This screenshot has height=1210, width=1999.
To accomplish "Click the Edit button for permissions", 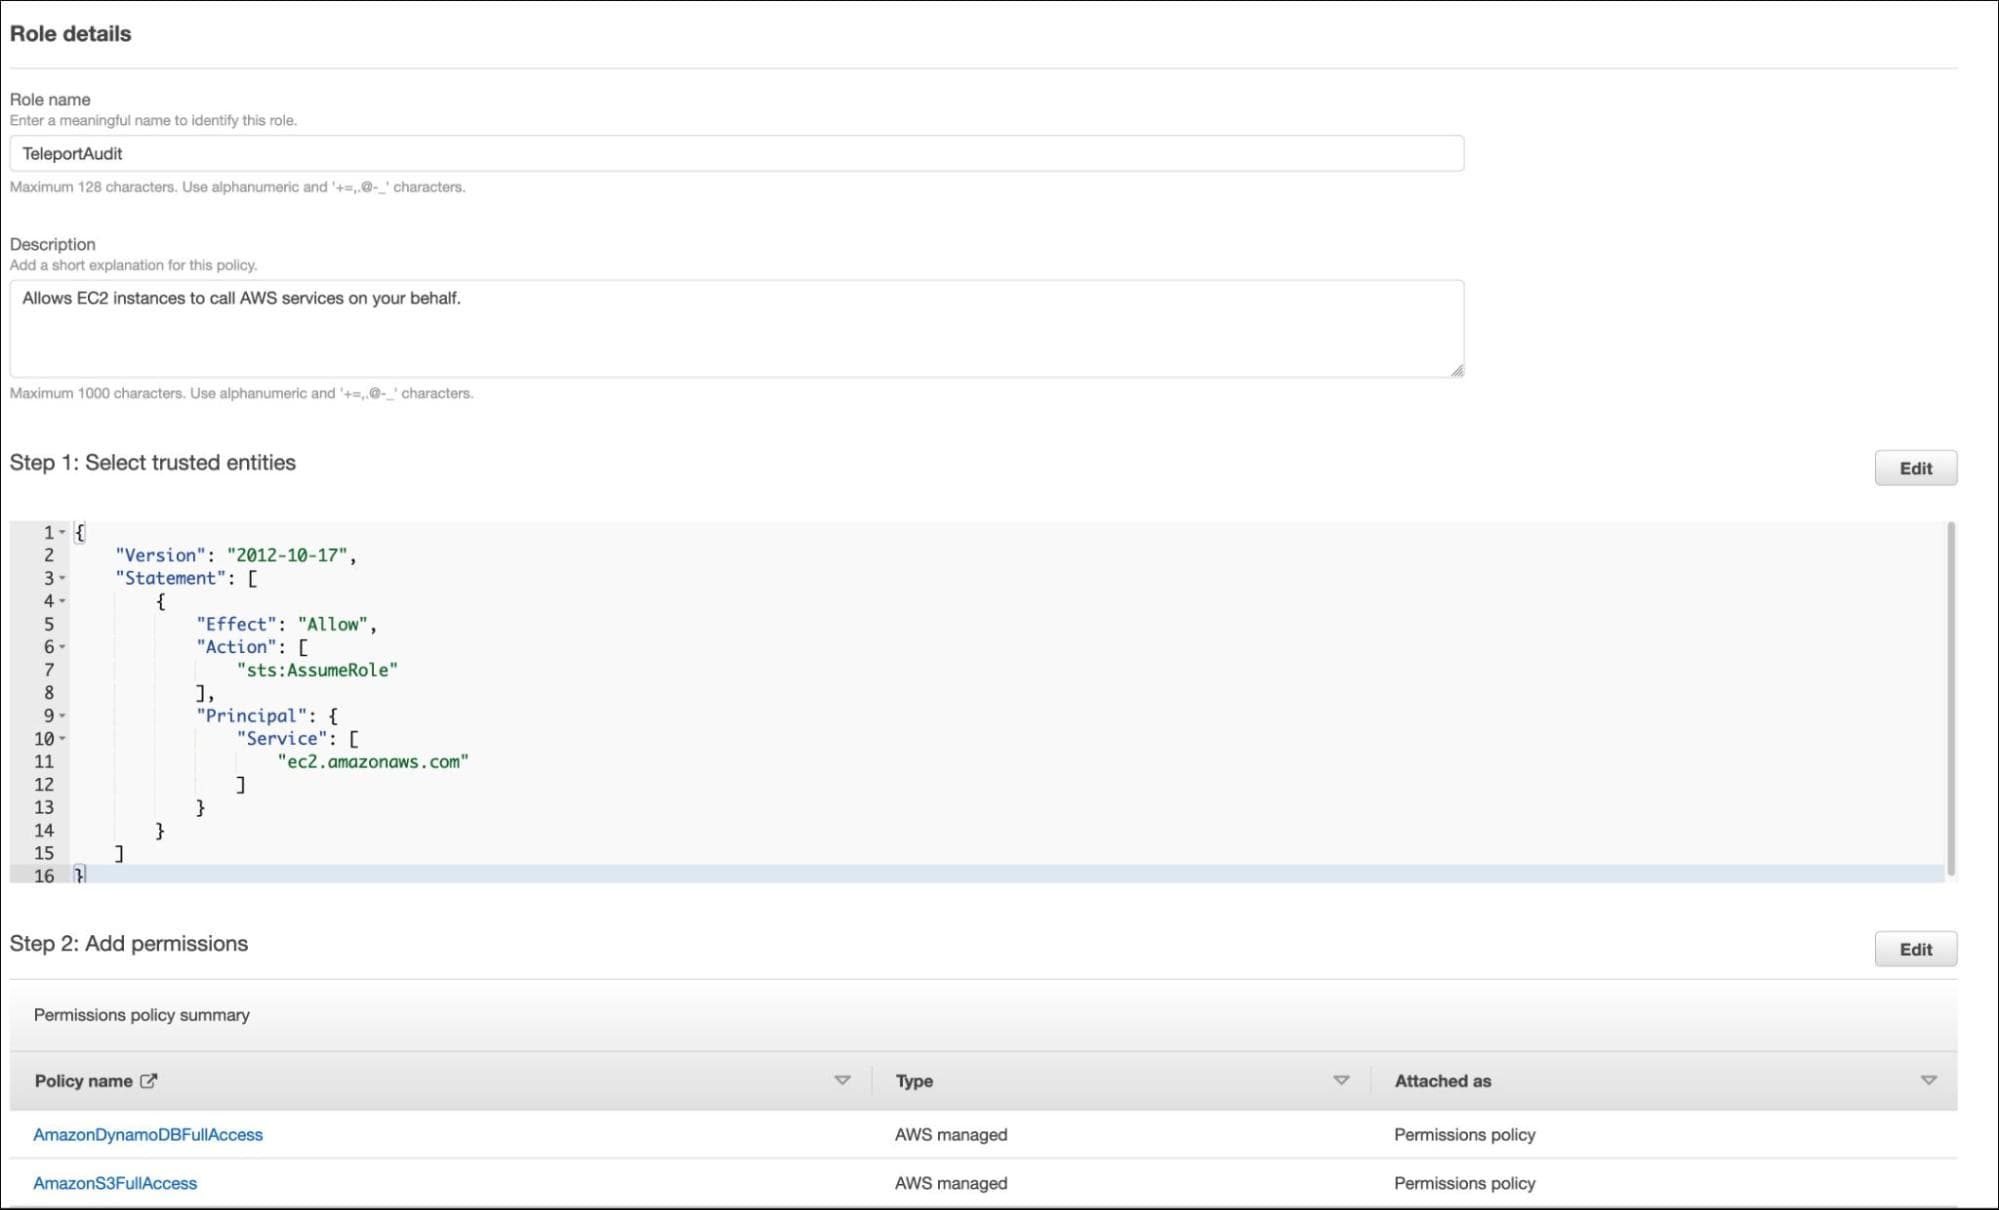I will pyautogui.click(x=1916, y=949).
